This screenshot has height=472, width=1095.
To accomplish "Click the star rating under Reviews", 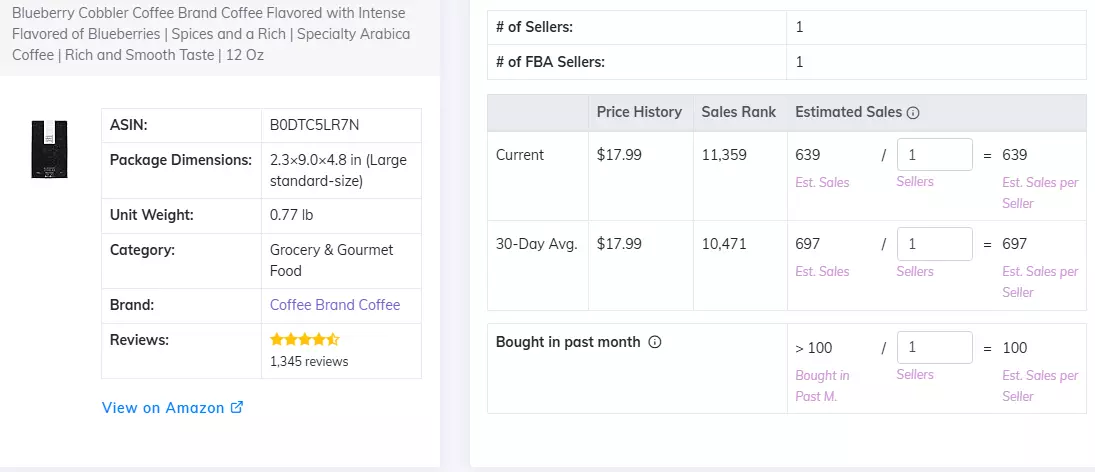I will pos(304,340).
